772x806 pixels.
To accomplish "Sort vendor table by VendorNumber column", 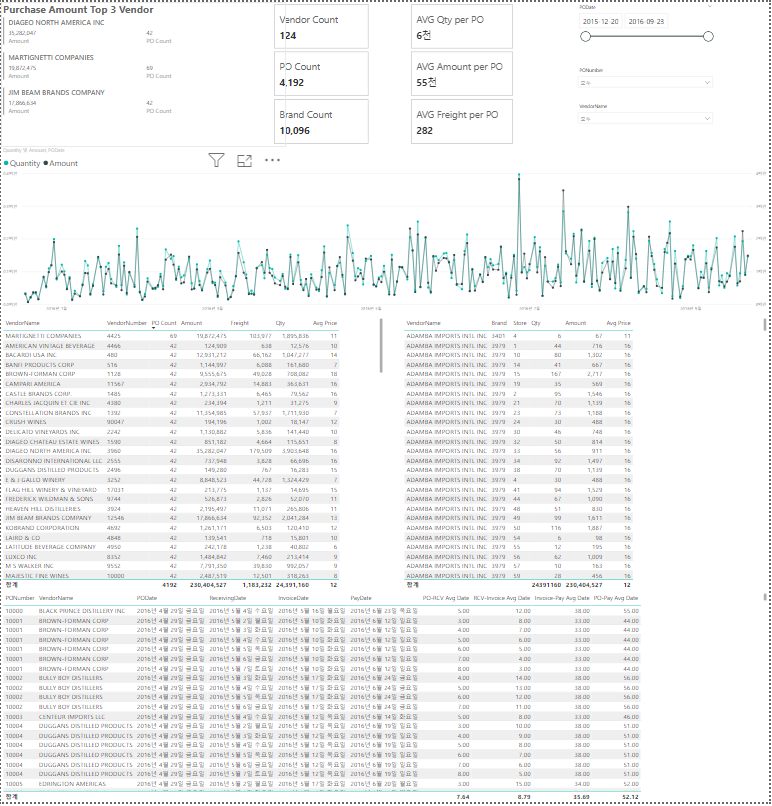I will point(126,323).
